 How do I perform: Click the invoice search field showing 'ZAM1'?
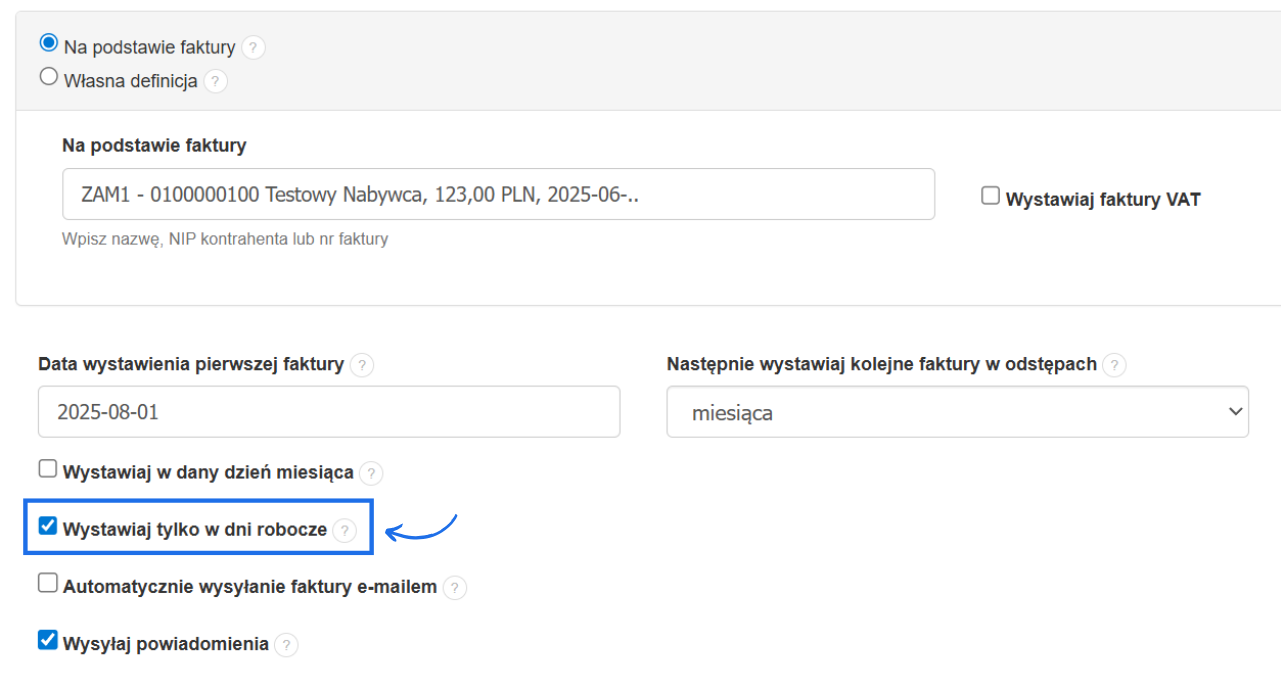[498, 194]
